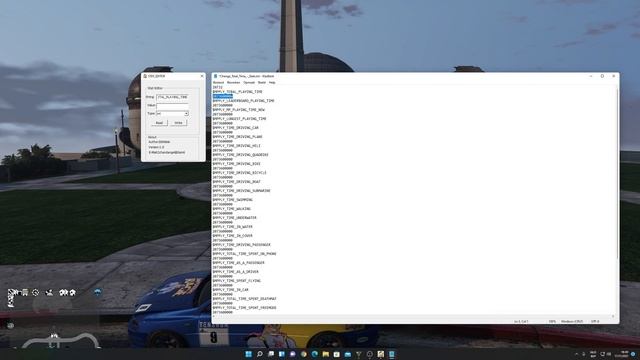Switch to Notepad via its taskbar icon
640x360 pixels.
392,354
